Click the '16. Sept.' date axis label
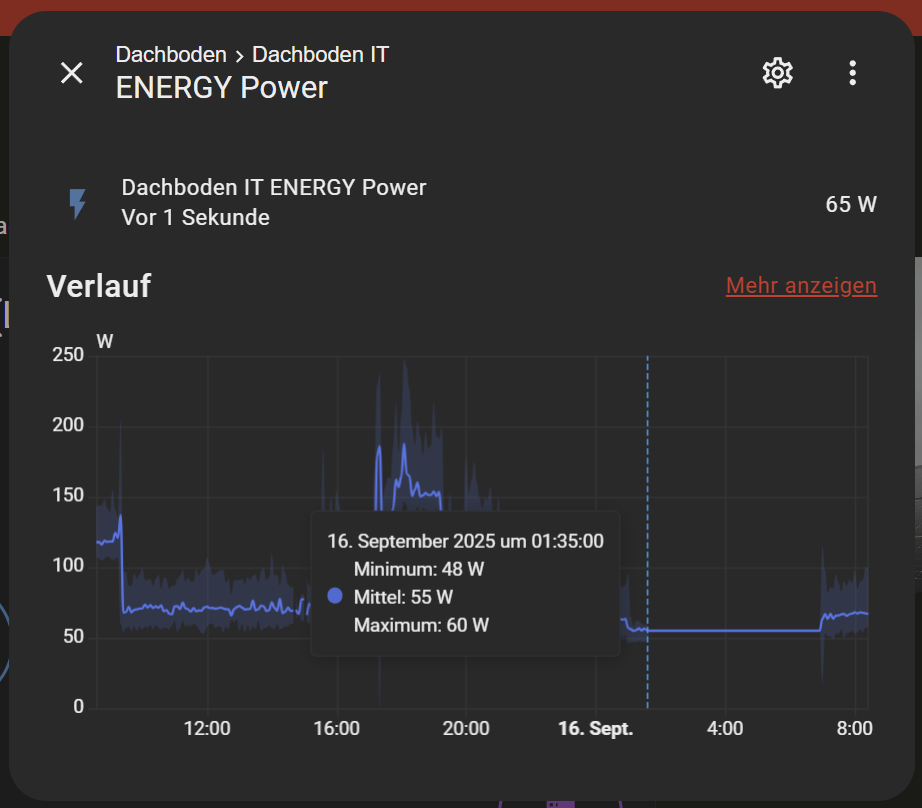The width and height of the screenshot is (922, 808). [x=595, y=729]
